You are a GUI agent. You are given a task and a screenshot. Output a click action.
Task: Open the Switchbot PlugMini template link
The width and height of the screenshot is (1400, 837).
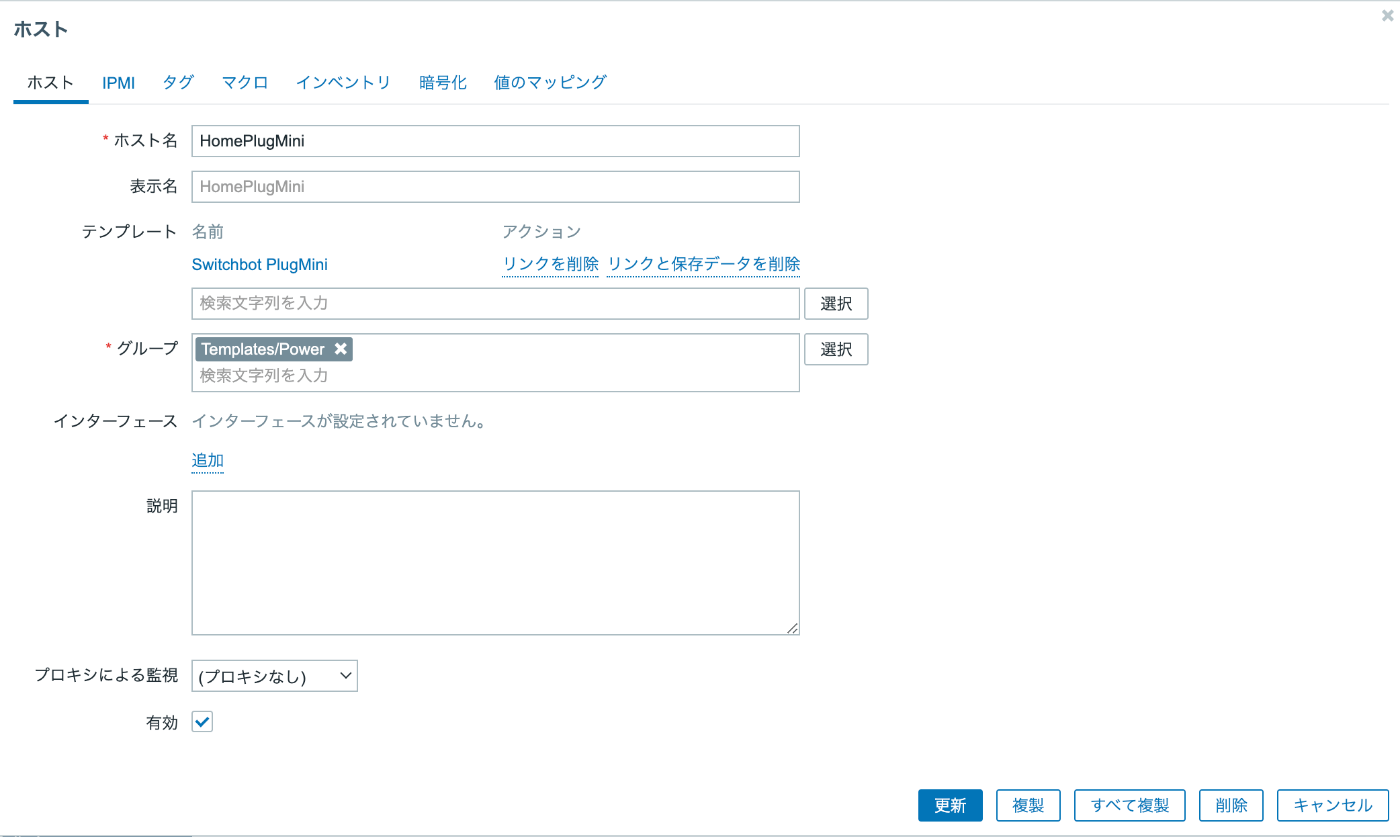point(260,264)
